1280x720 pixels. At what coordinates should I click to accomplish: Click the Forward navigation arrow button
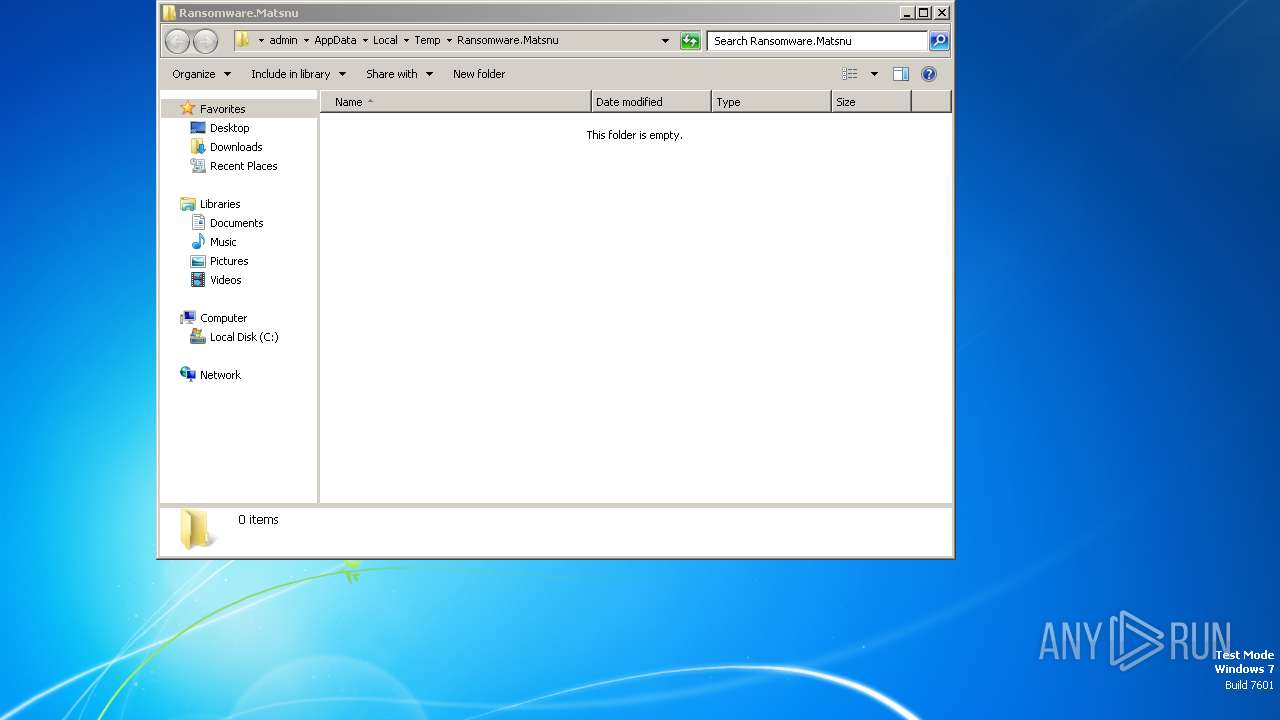click(205, 41)
